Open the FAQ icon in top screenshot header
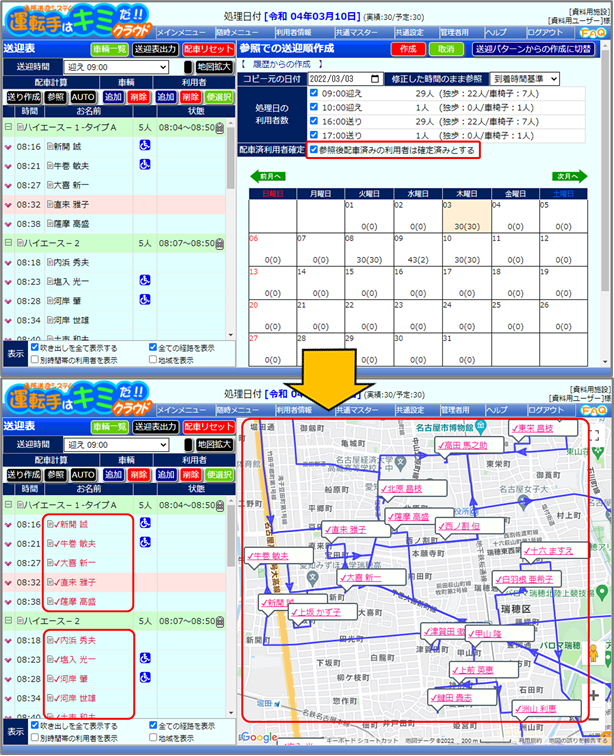The width and height of the screenshot is (614, 756). 592,32
